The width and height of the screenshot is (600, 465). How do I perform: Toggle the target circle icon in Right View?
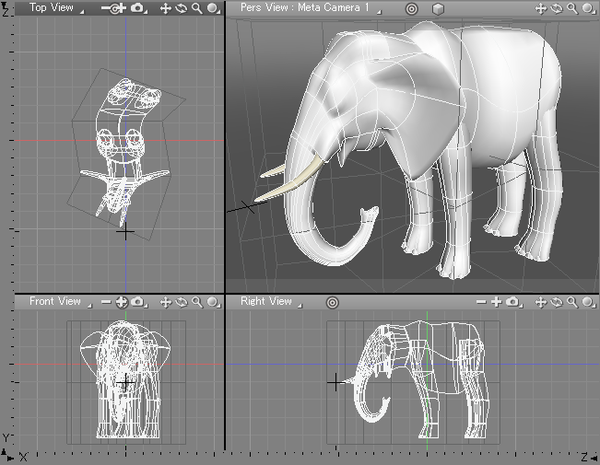click(333, 301)
